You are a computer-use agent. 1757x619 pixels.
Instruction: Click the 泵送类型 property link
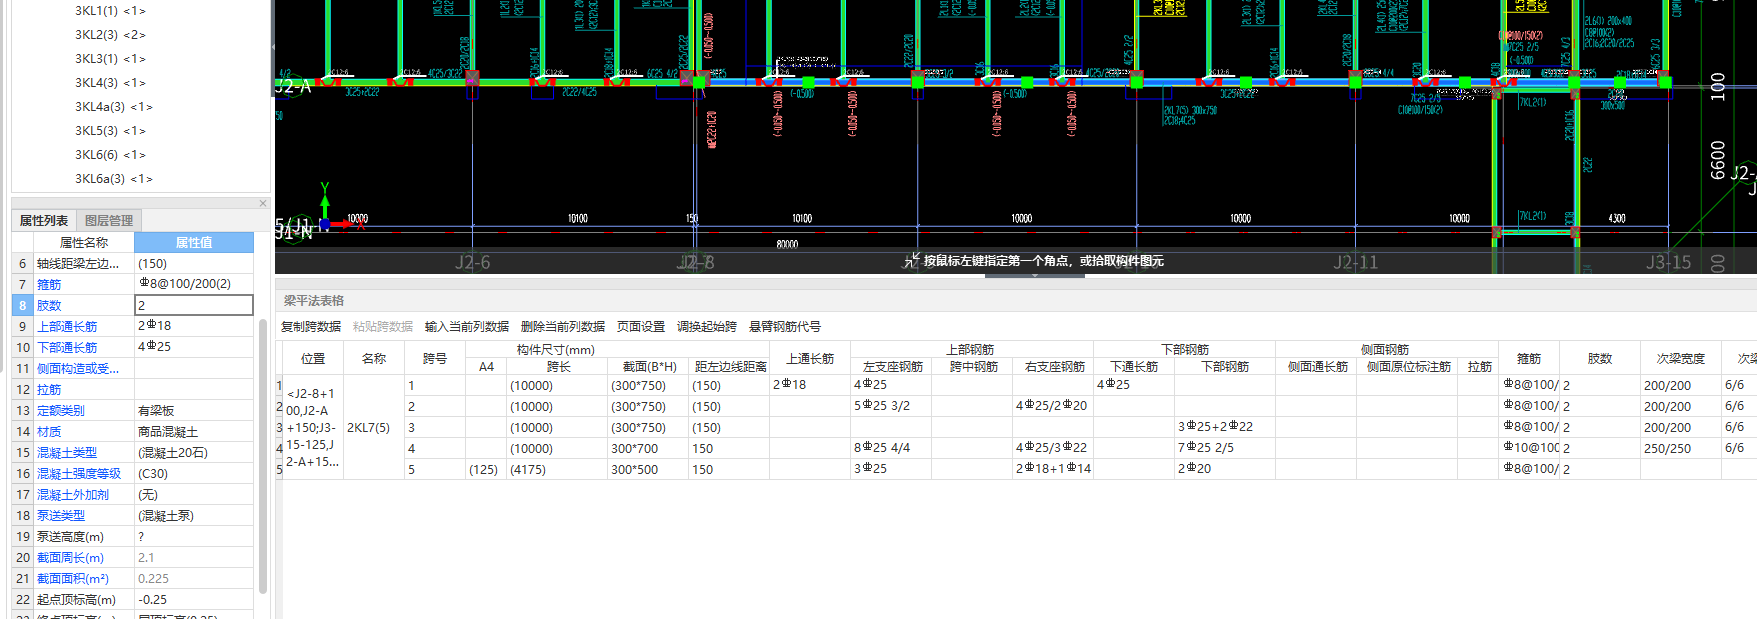pyautogui.click(x=61, y=516)
